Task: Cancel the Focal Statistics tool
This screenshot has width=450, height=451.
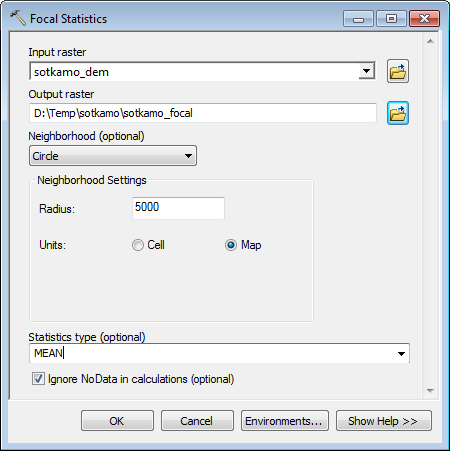Action: click(197, 421)
